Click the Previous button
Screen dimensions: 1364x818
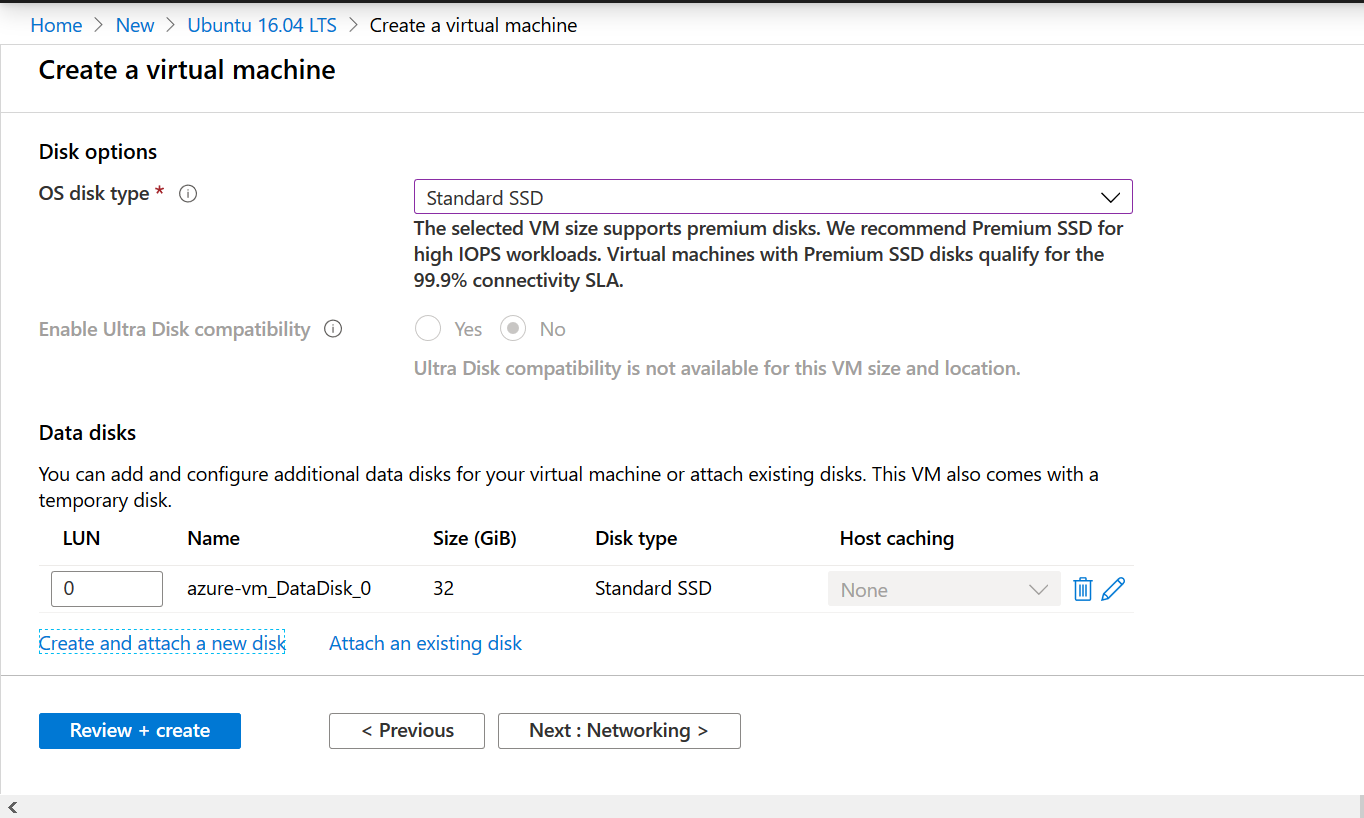tap(407, 730)
